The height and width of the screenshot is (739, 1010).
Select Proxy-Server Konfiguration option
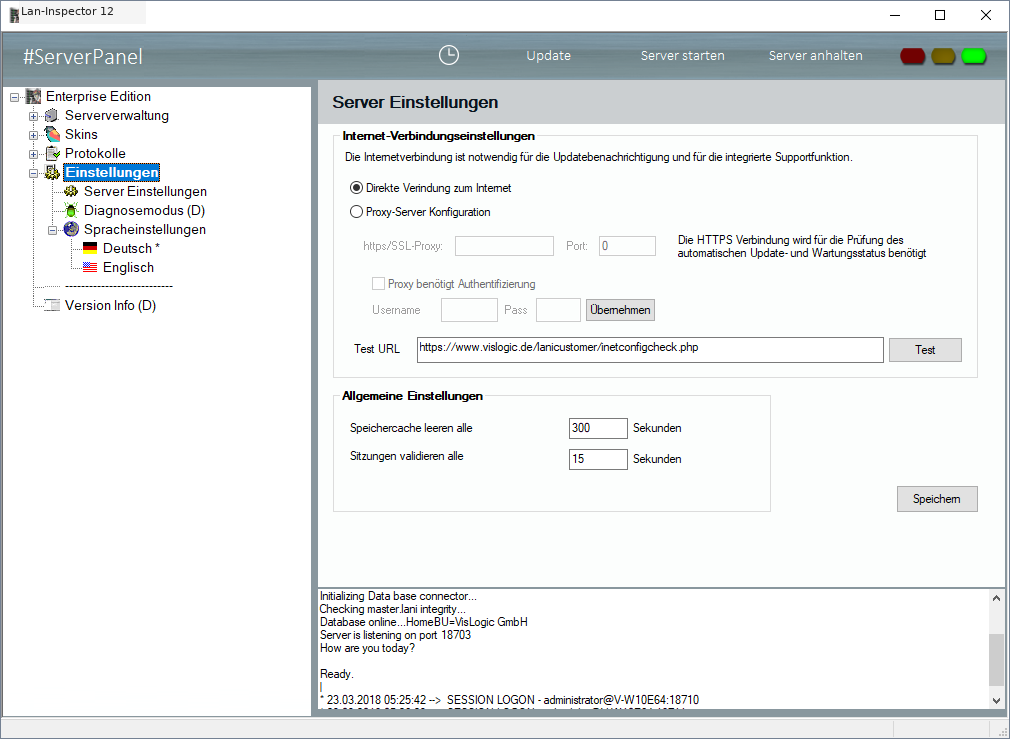click(x=356, y=212)
